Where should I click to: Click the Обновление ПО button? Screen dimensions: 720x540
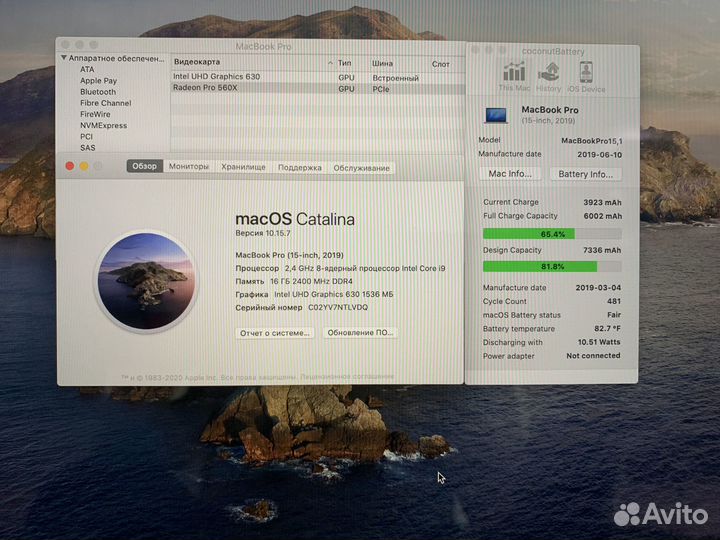coord(360,332)
